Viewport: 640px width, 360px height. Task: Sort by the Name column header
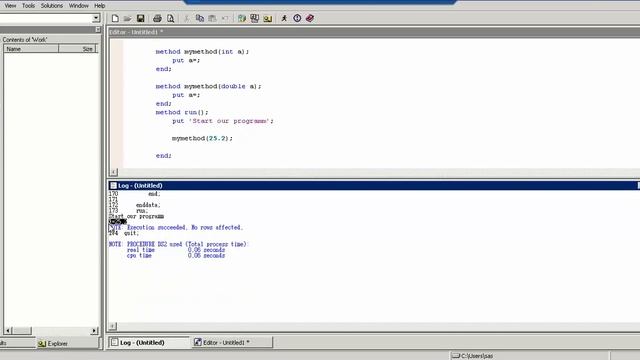click(x=31, y=49)
